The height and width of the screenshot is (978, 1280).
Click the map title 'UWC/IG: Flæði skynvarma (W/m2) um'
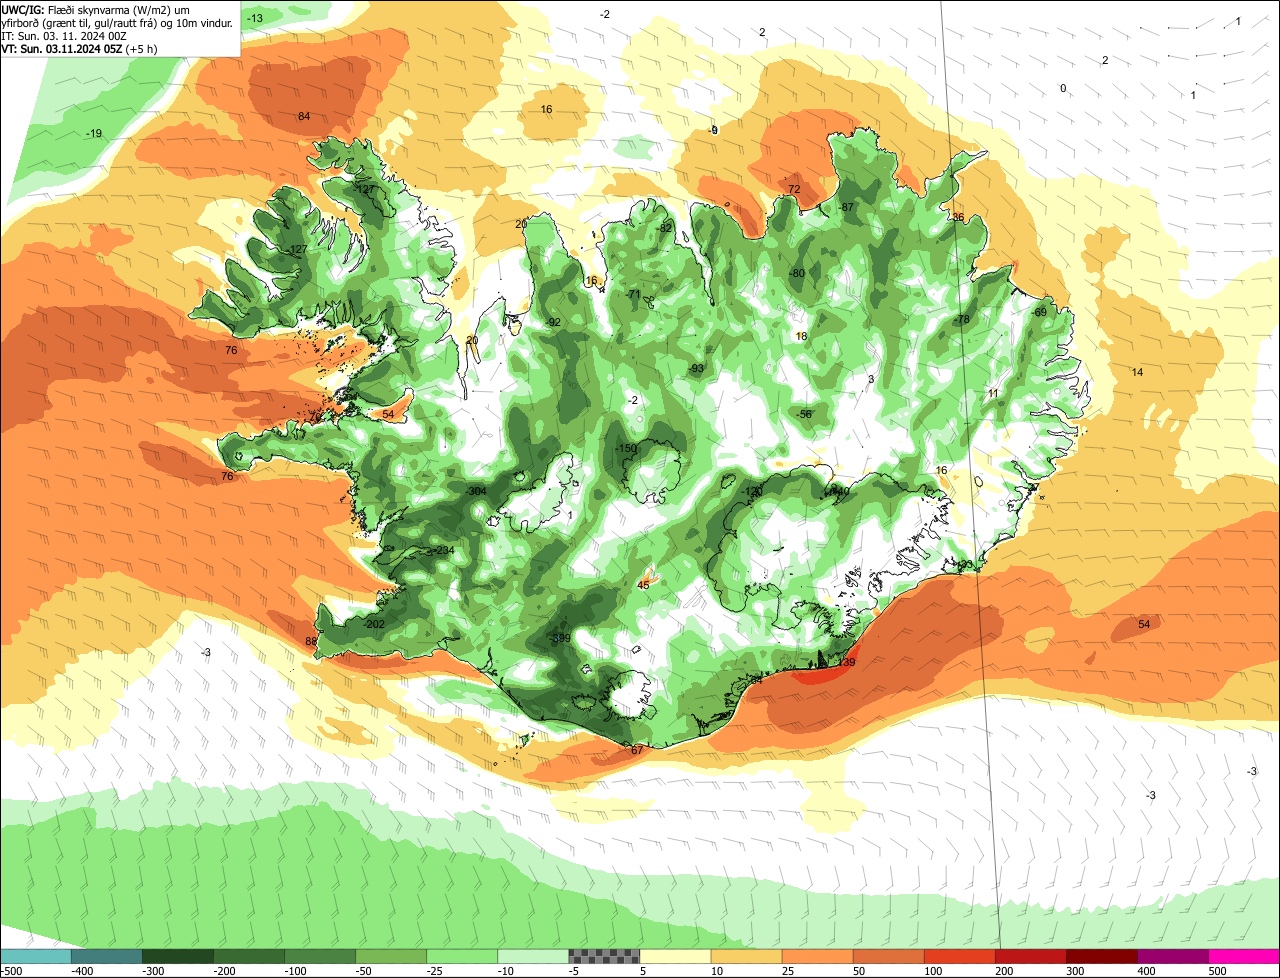pyautogui.click(x=96, y=9)
